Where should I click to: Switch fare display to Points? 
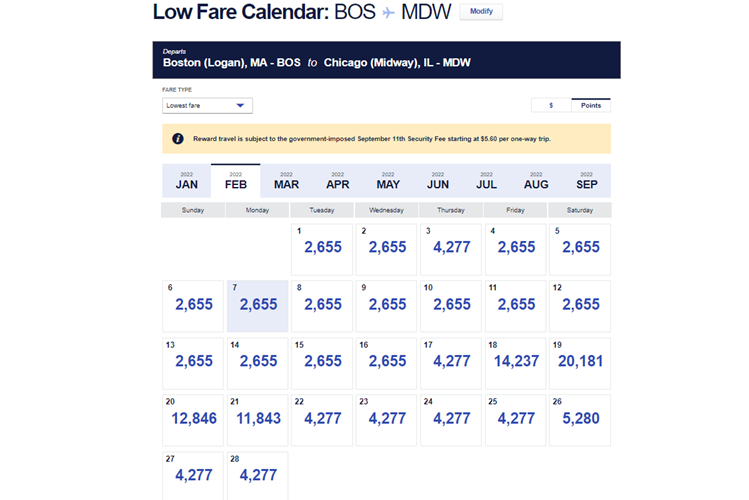[591, 105]
